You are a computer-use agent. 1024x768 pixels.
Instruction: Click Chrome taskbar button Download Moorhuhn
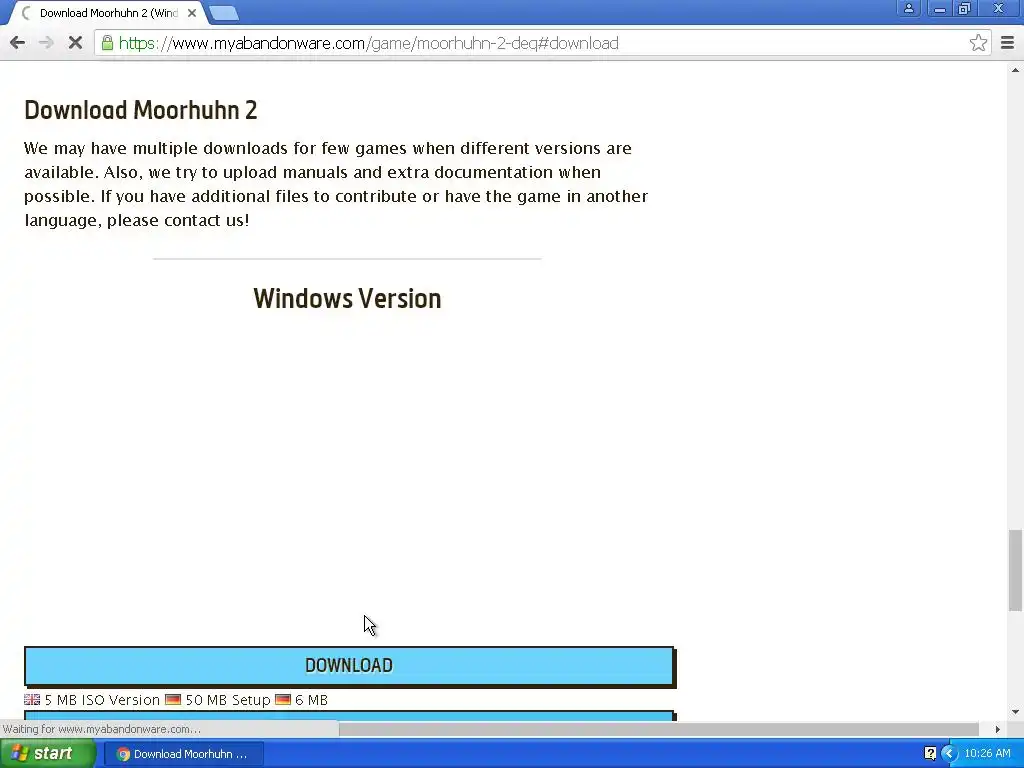coord(182,754)
